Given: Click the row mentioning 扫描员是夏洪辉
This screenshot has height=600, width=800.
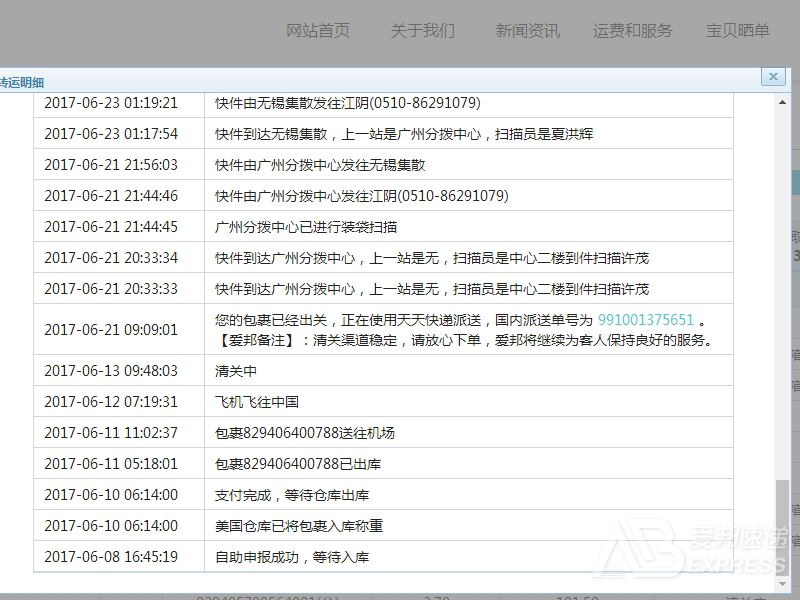Looking at the screenshot, I should point(383,134).
